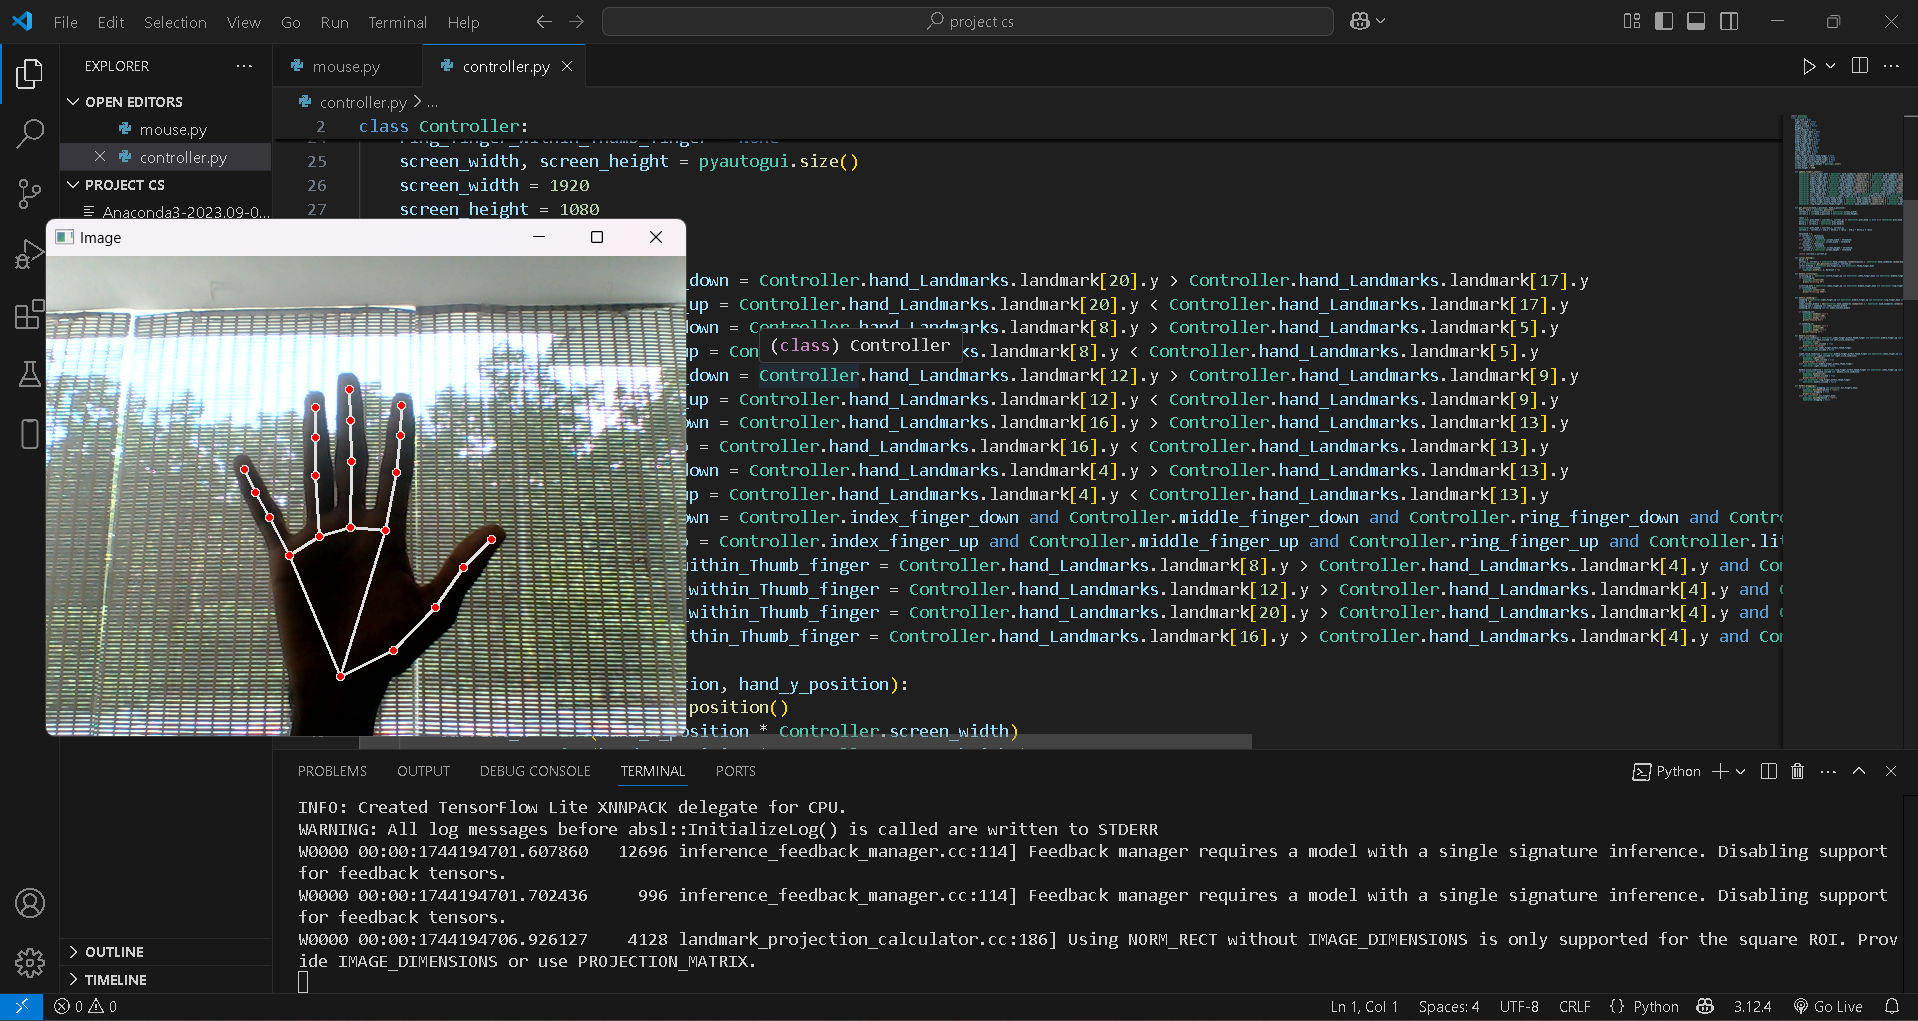
Task: Open Extensions view in activity bar
Action: (x=30, y=315)
